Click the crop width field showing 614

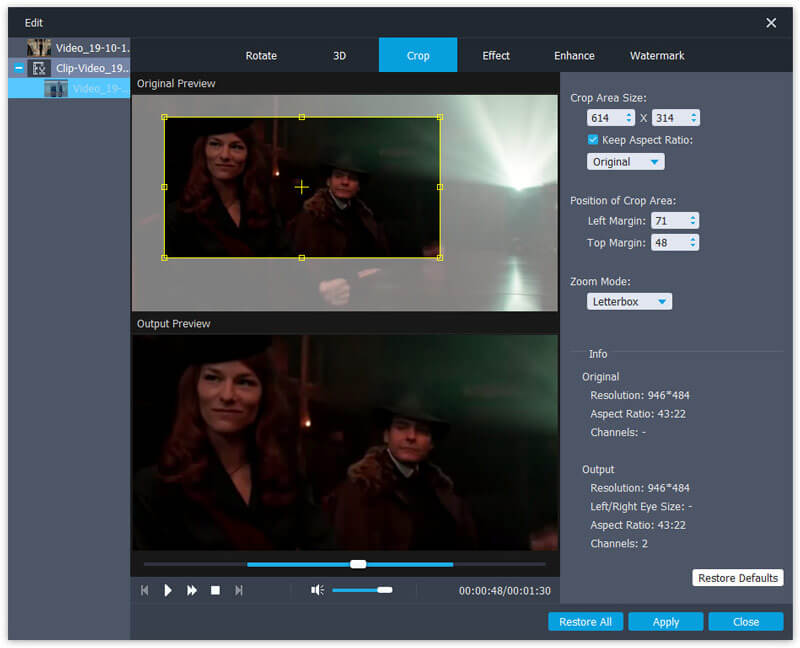click(x=605, y=118)
